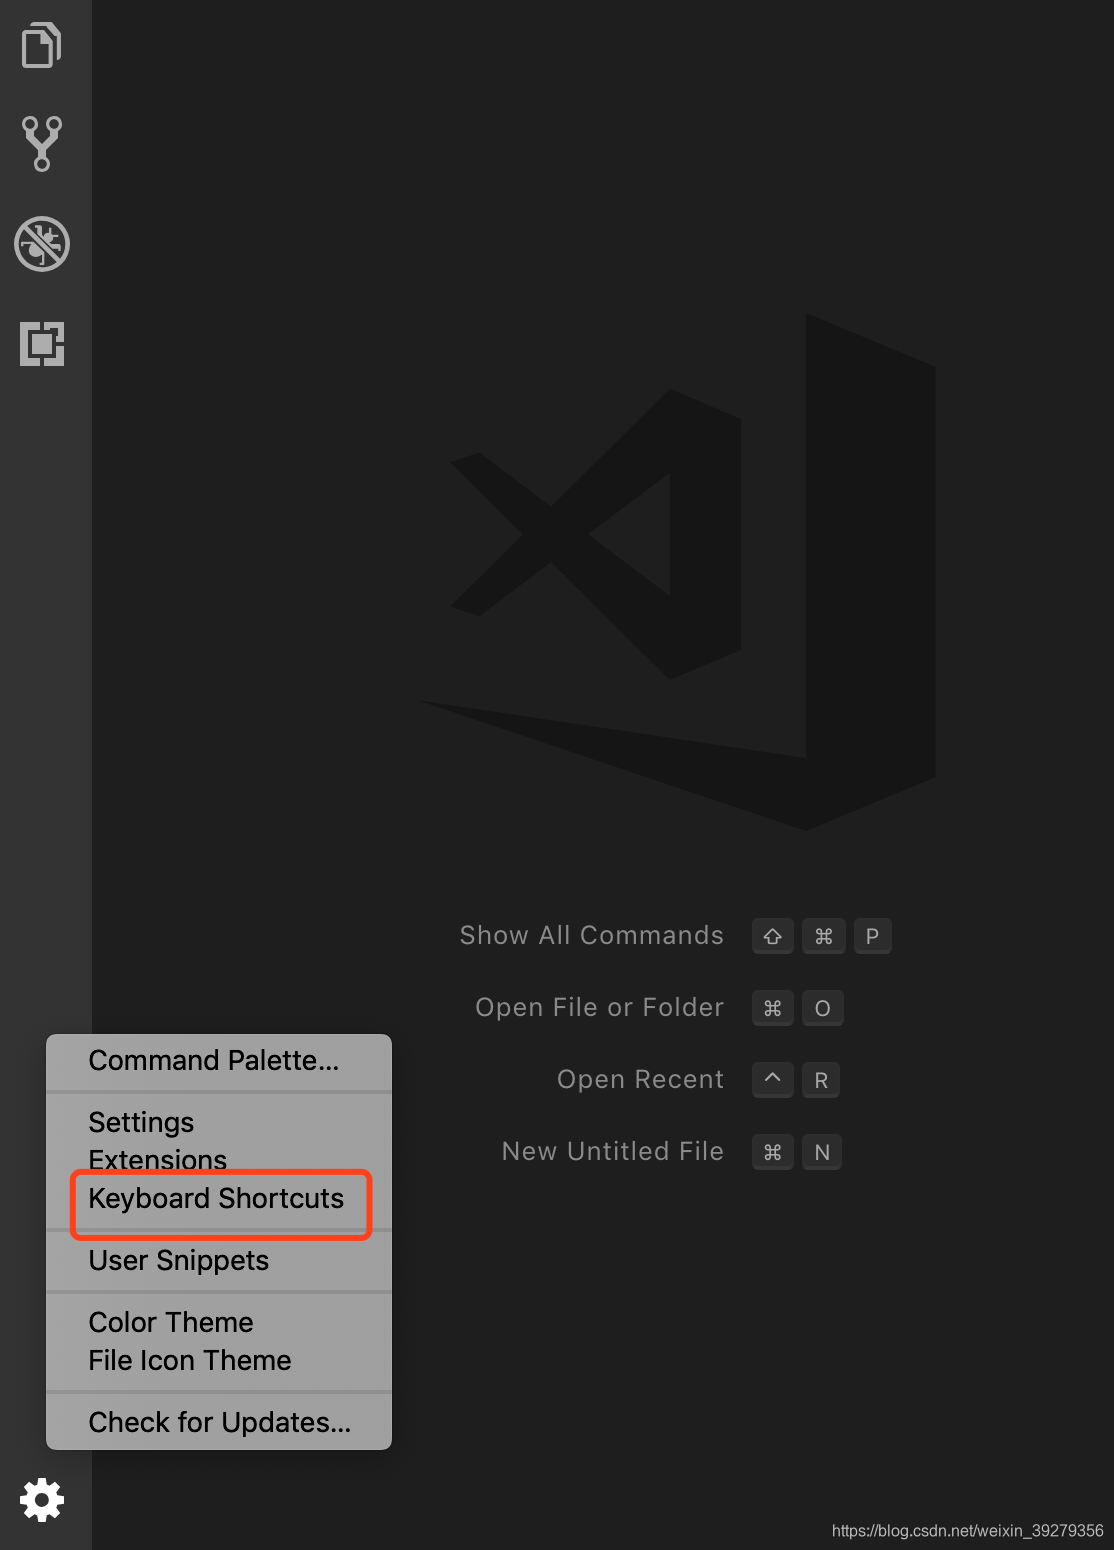Click the command key hint for Open File or Folder
This screenshot has height=1550, width=1114.
pyautogui.click(x=773, y=1008)
